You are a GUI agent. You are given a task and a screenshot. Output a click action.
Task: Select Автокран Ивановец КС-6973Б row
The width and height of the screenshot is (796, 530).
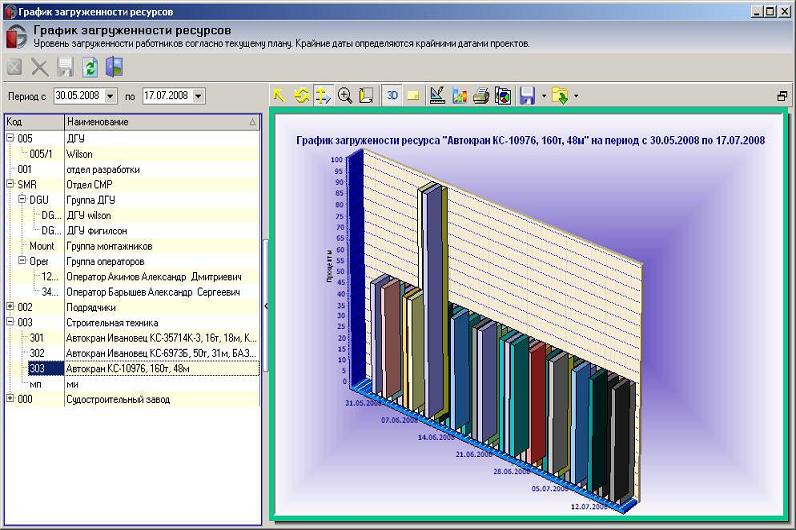pyautogui.click(x=132, y=353)
